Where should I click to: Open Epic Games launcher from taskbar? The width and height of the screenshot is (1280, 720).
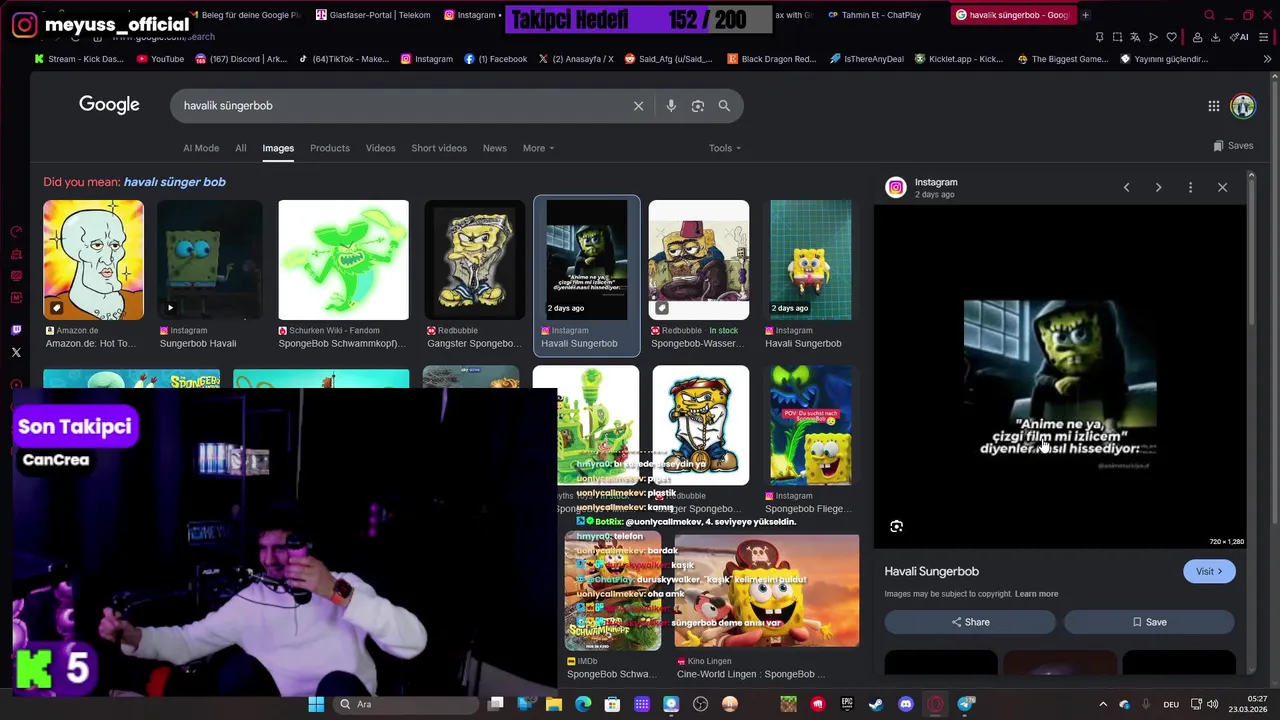[x=847, y=704]
